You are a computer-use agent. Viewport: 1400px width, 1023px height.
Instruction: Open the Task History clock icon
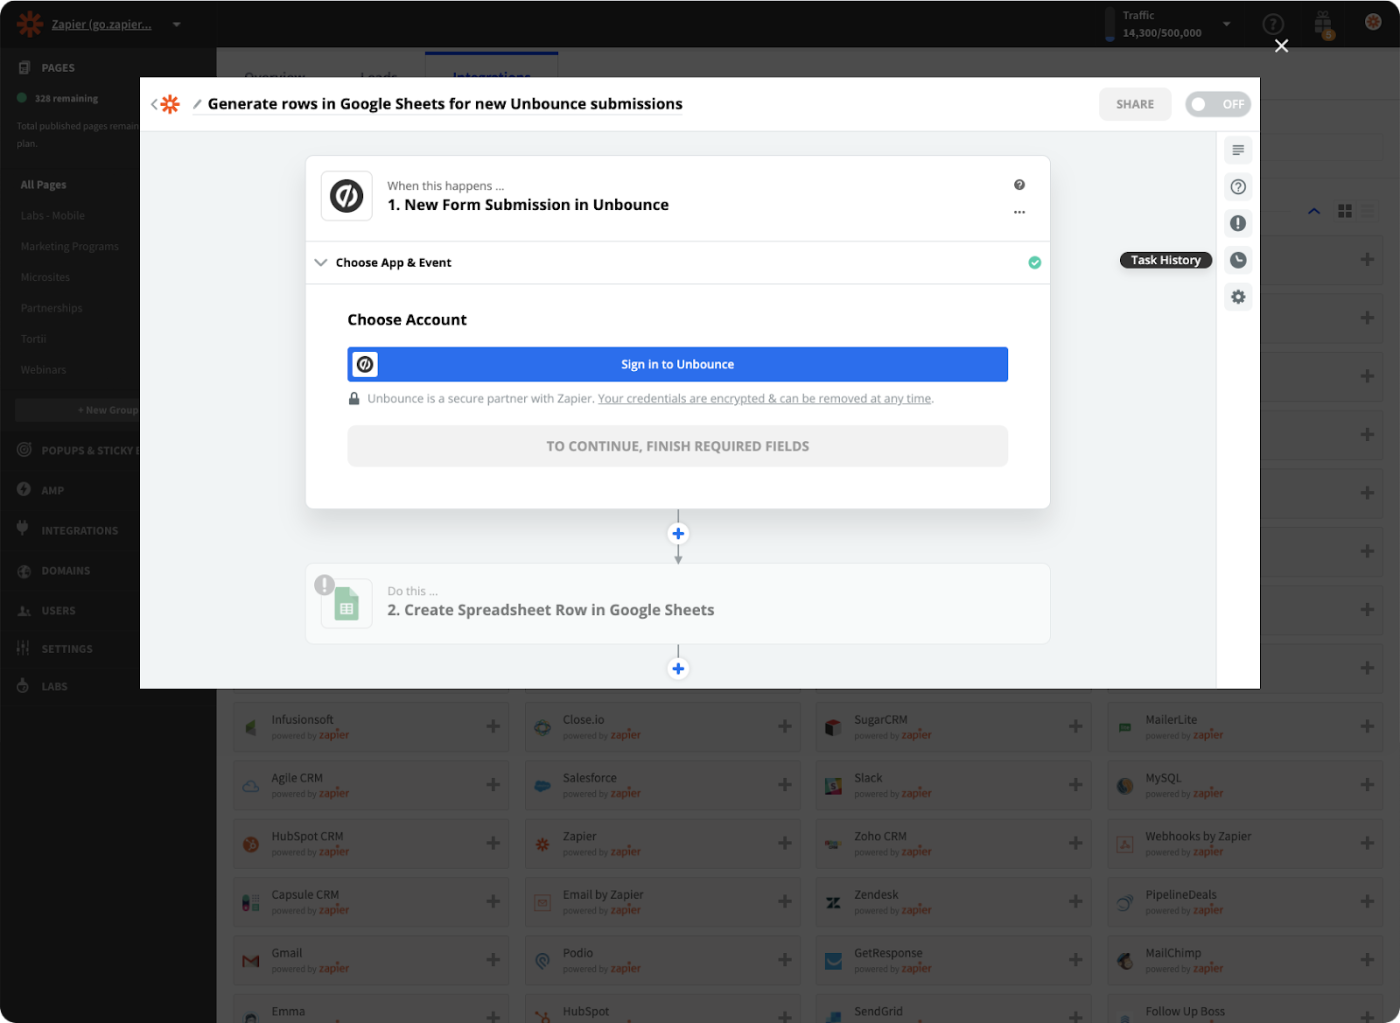click(x=1238, y=260)
